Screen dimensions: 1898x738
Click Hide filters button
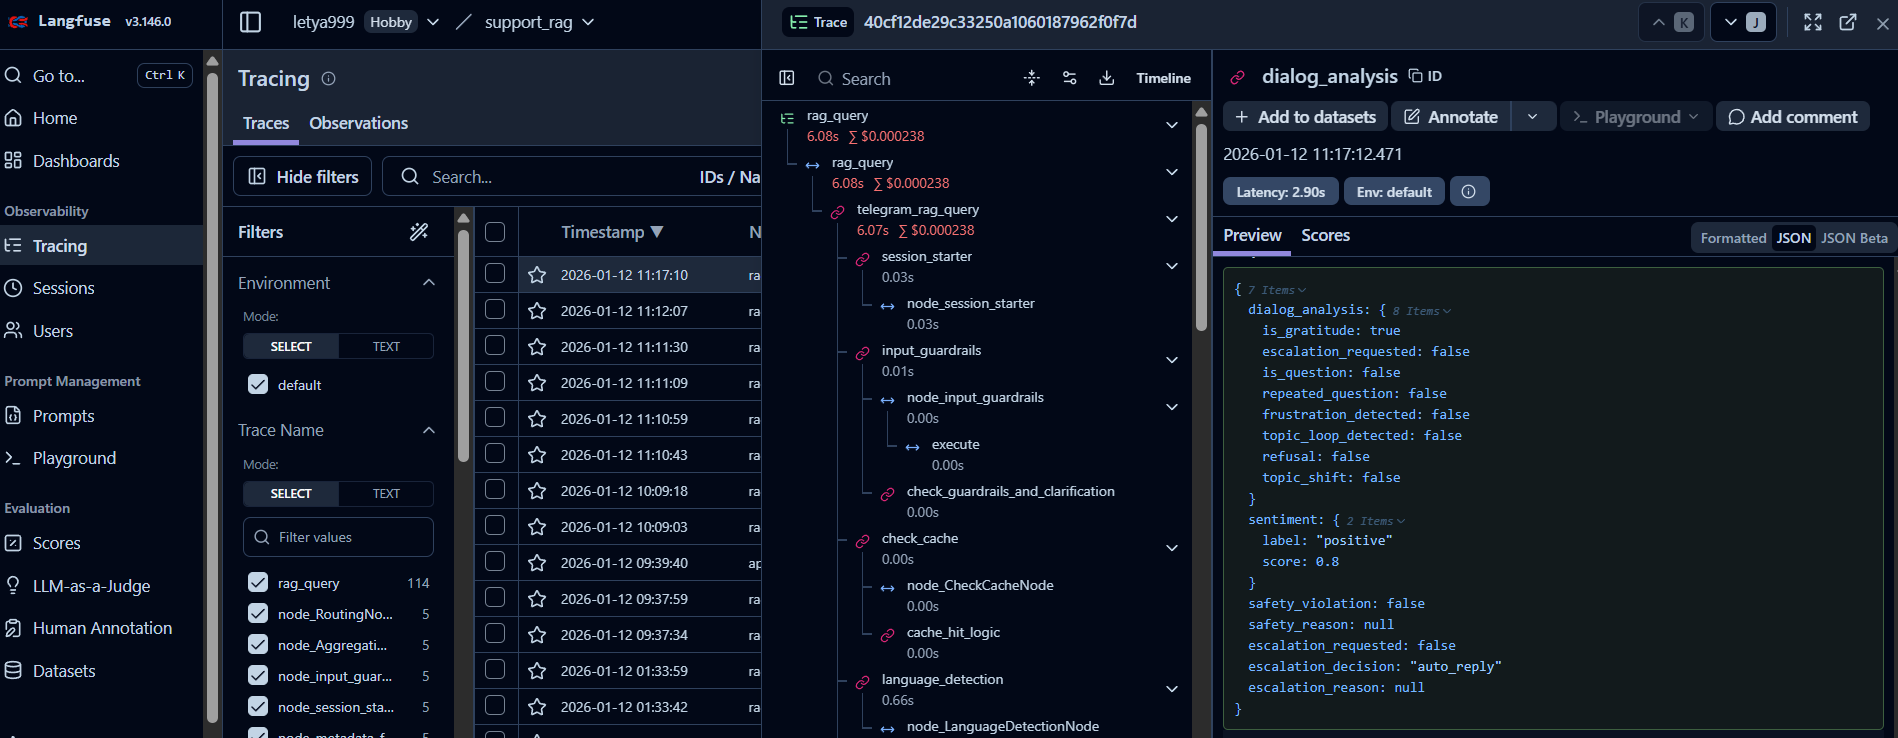click(x=303, y=176)
